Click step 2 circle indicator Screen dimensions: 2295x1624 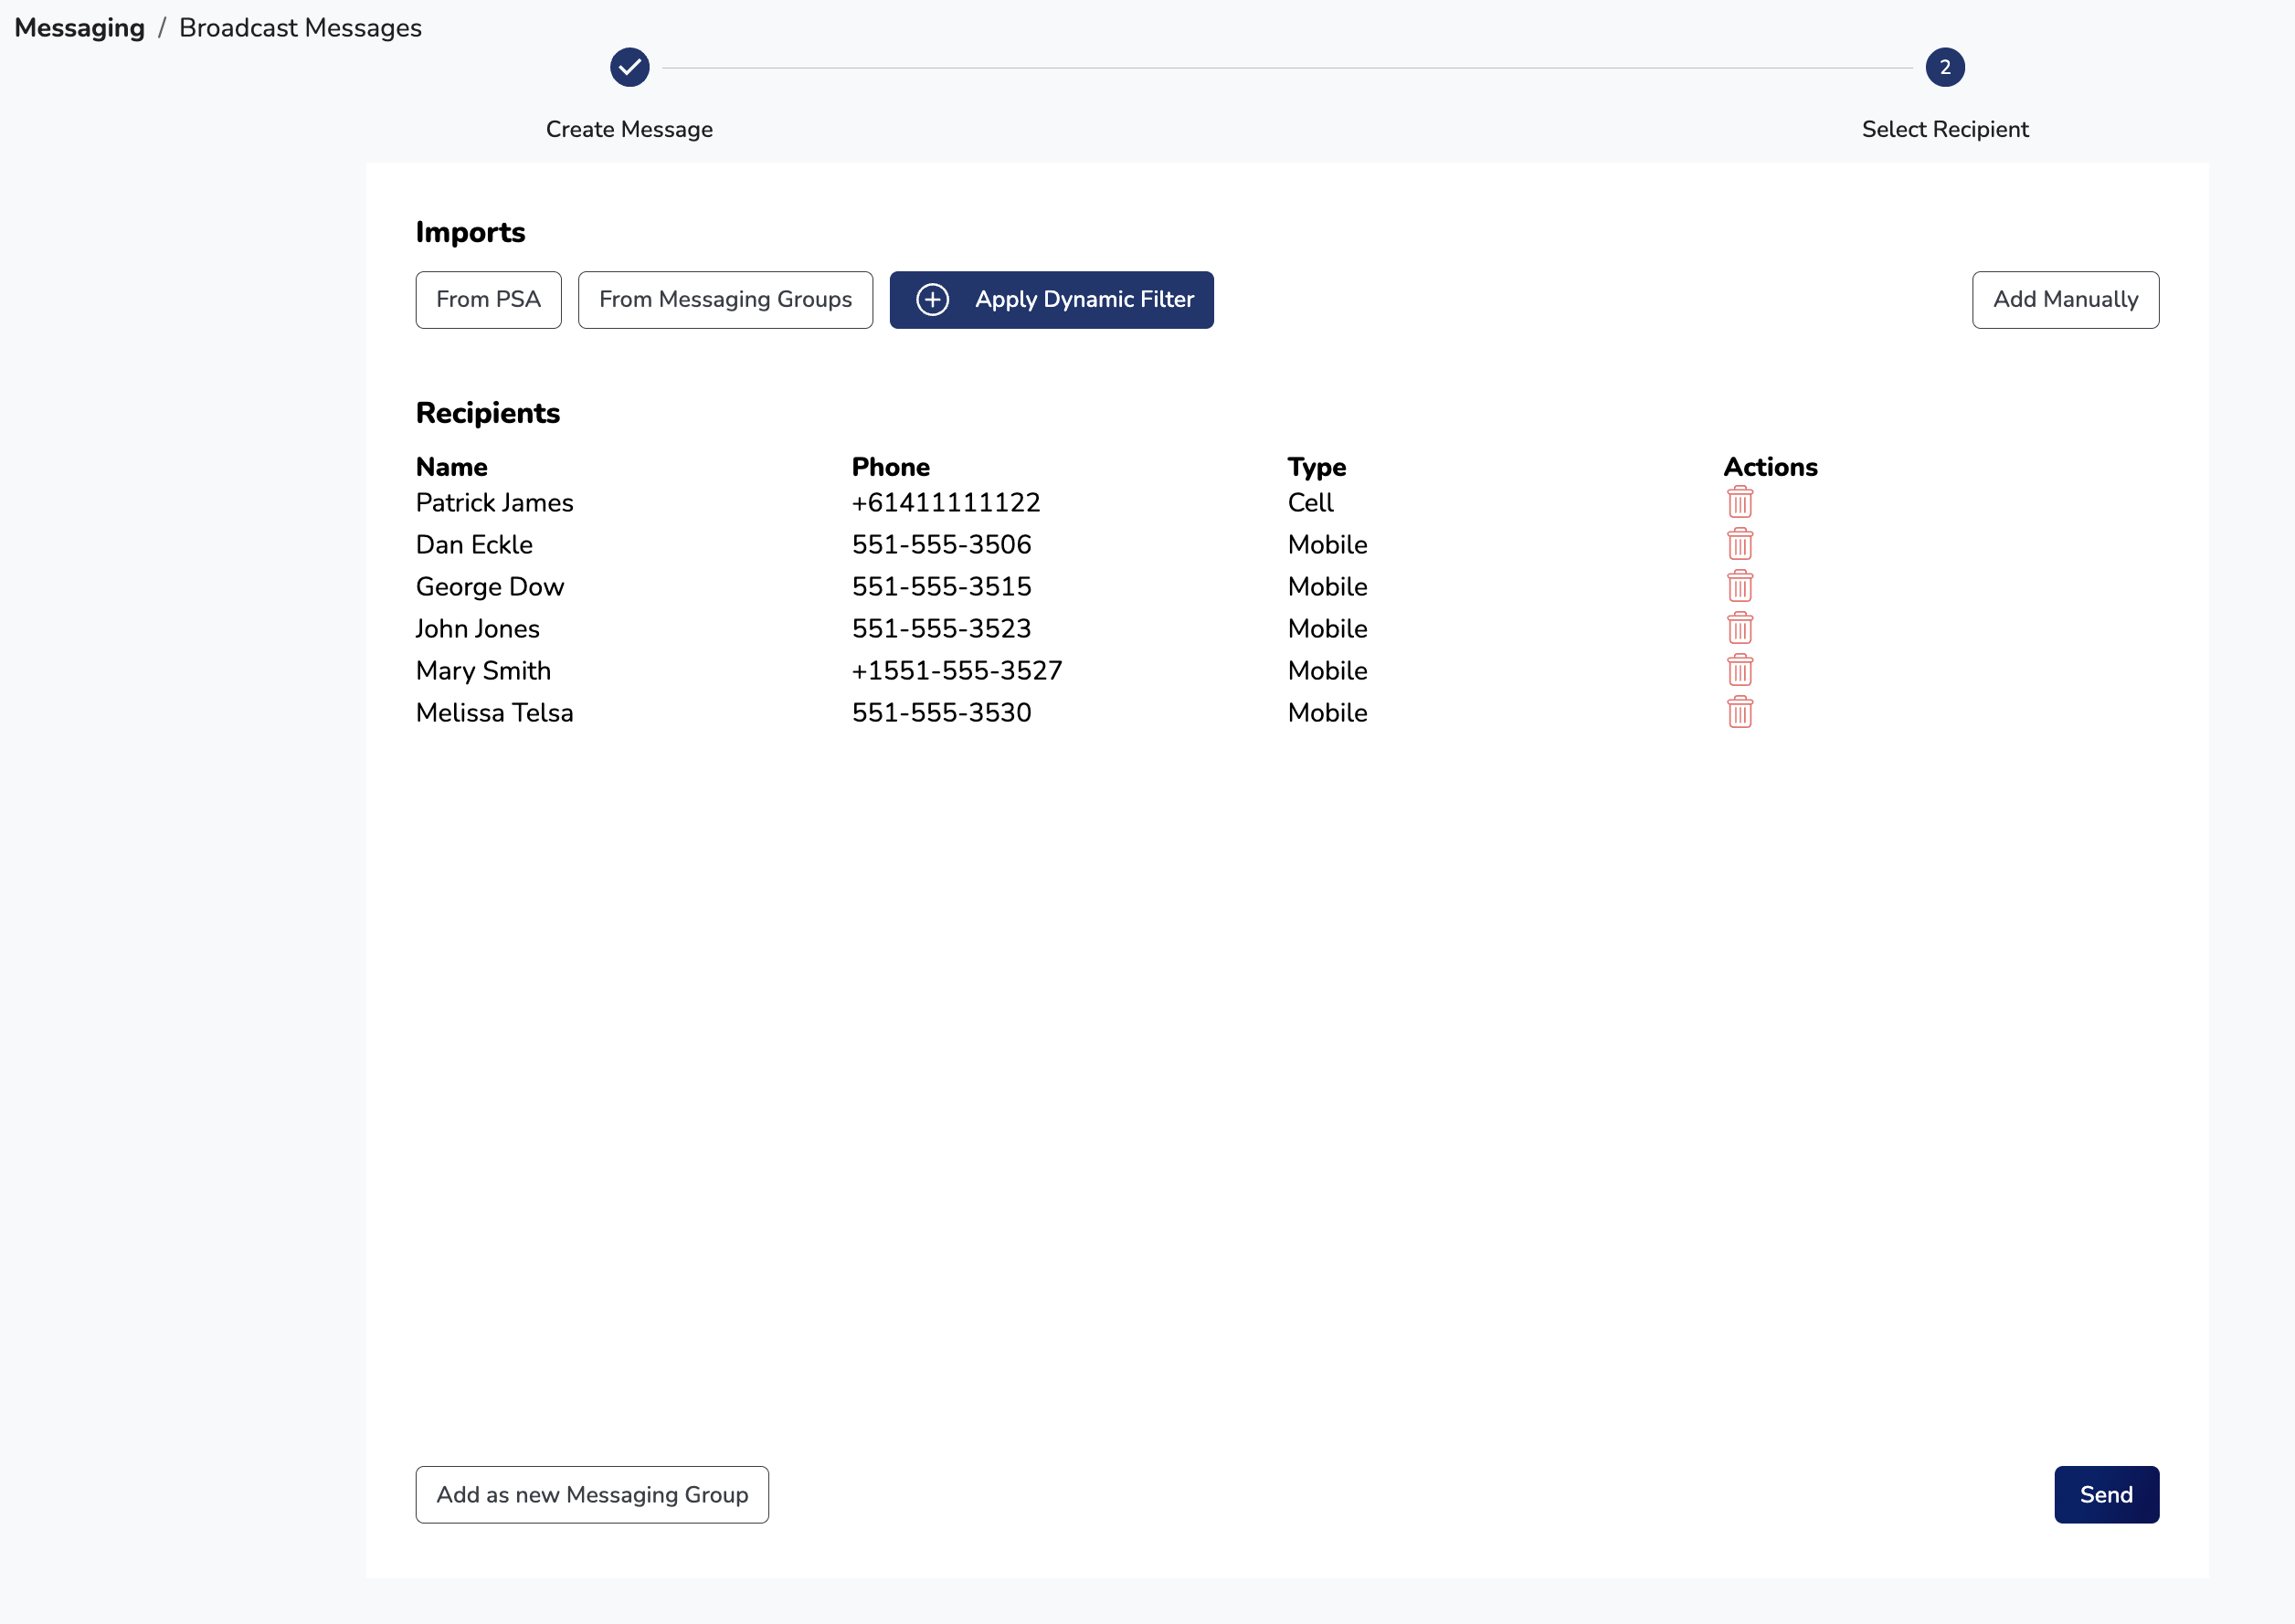pos(1944,67)
